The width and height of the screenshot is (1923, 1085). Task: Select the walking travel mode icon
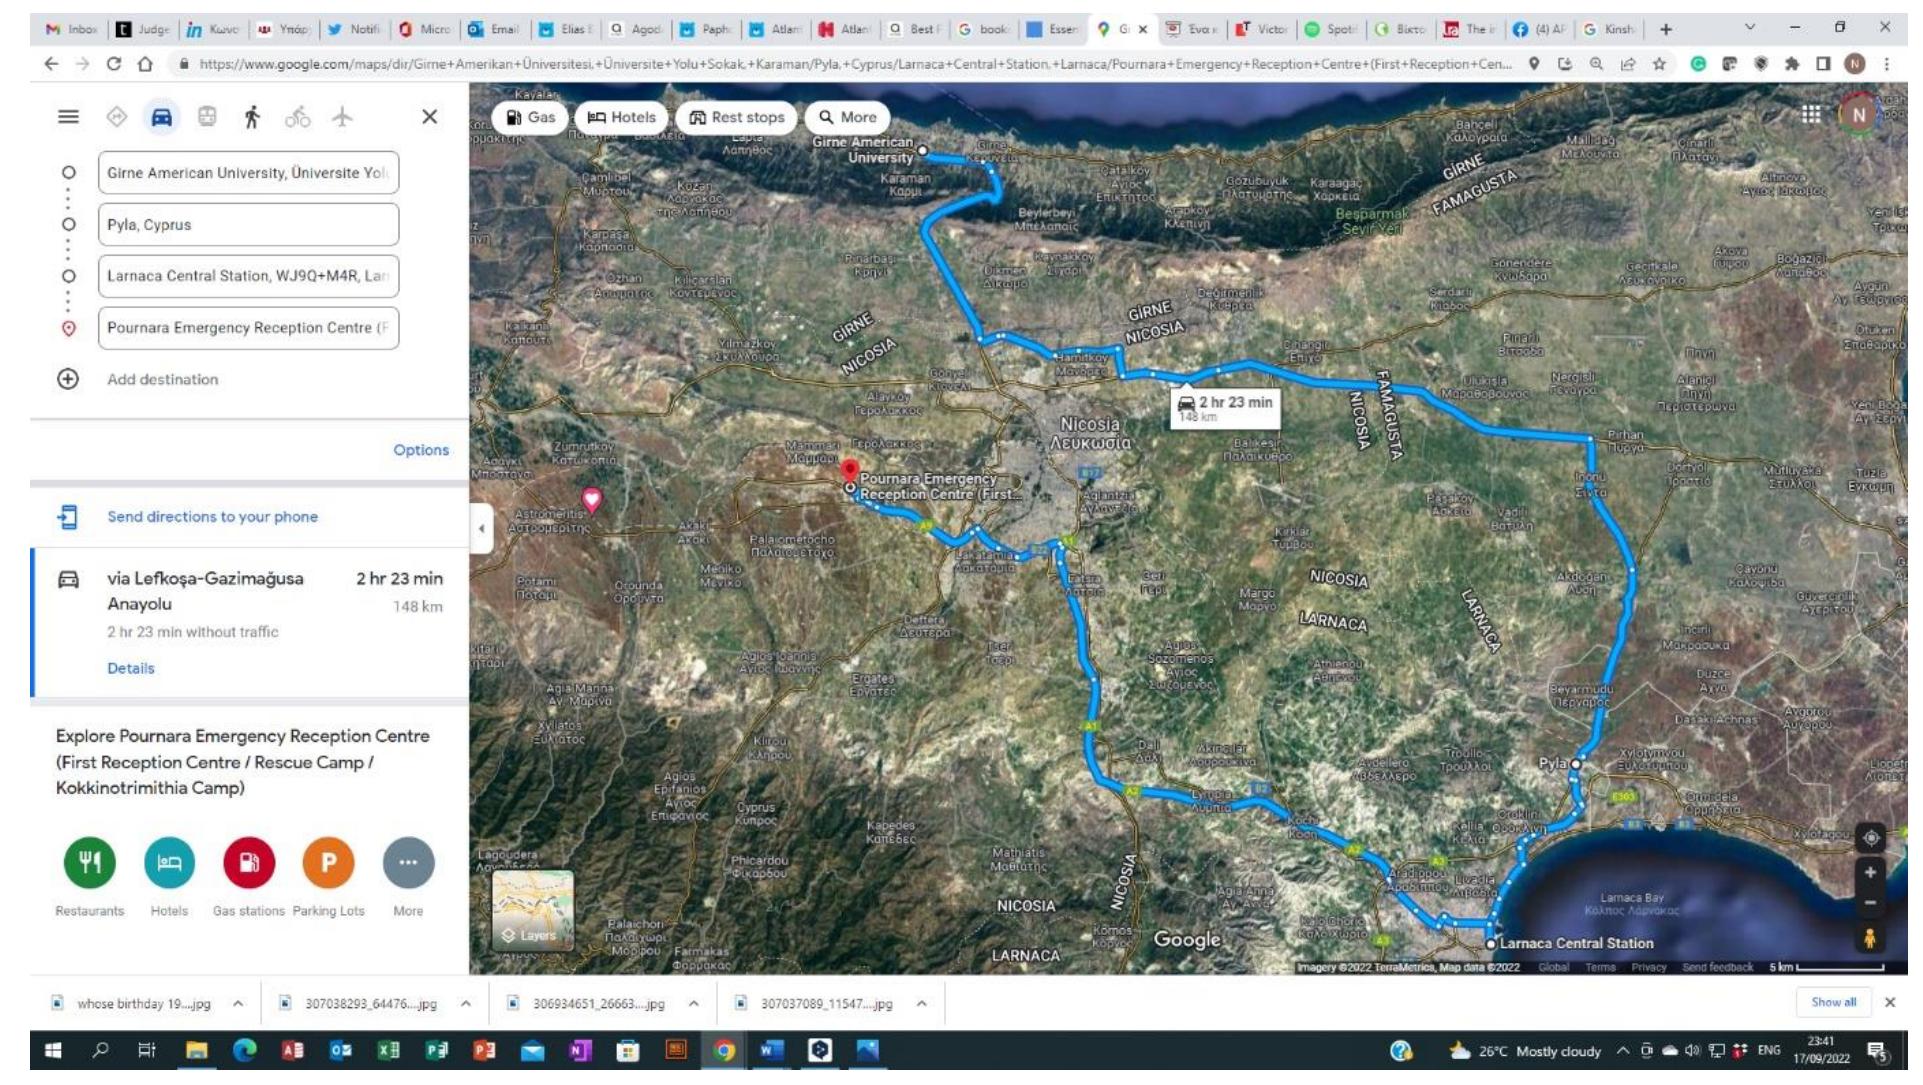(252, 117)
